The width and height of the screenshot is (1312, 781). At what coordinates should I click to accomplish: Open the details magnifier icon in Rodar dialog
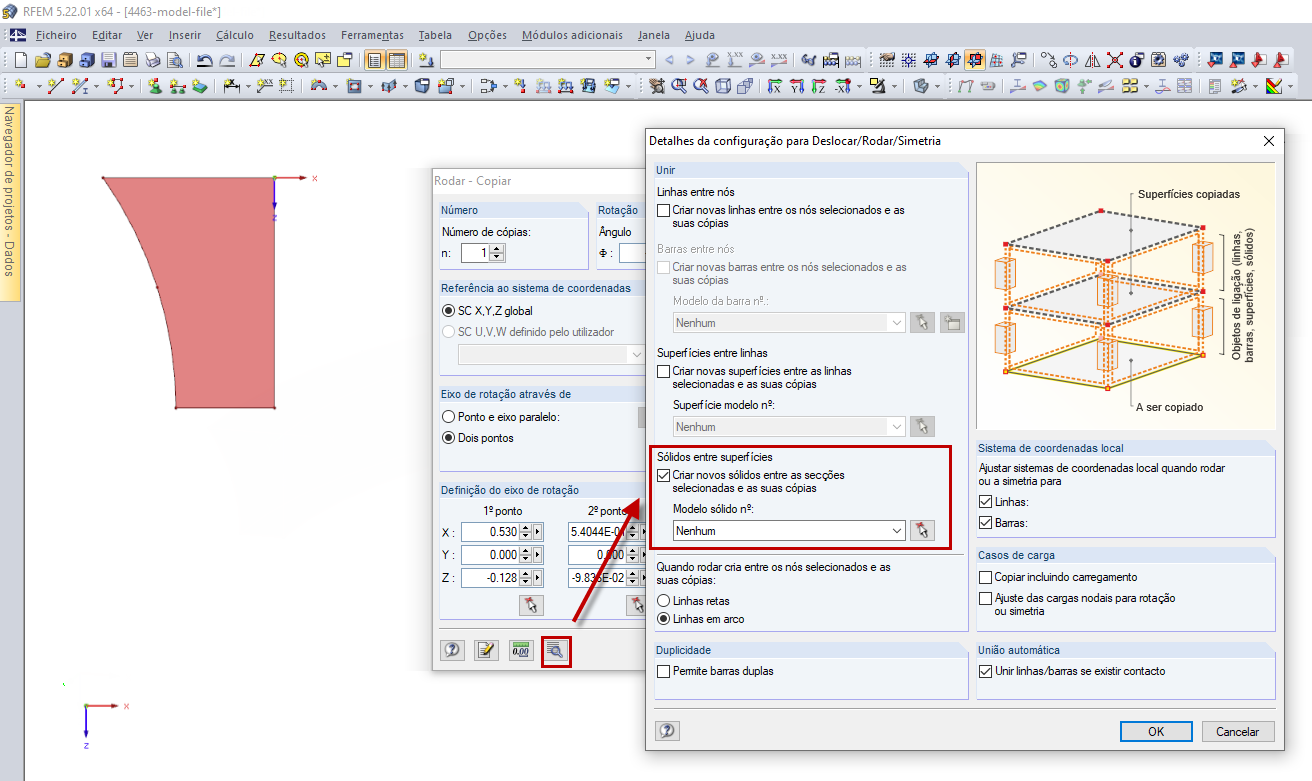coord(555,650)
